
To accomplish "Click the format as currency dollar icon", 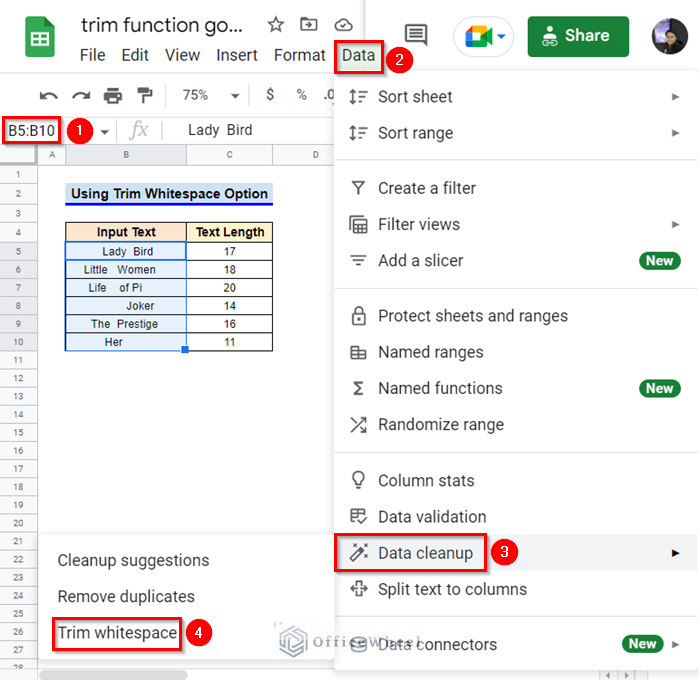I will click(x=269, y=95).
